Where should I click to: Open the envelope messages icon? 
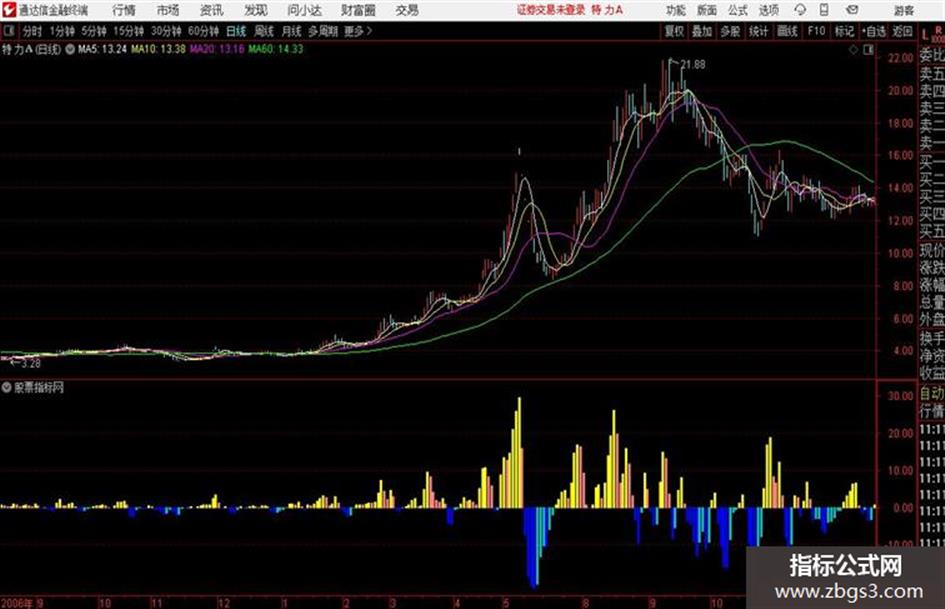pyautogui.click(x=852, y=10)
